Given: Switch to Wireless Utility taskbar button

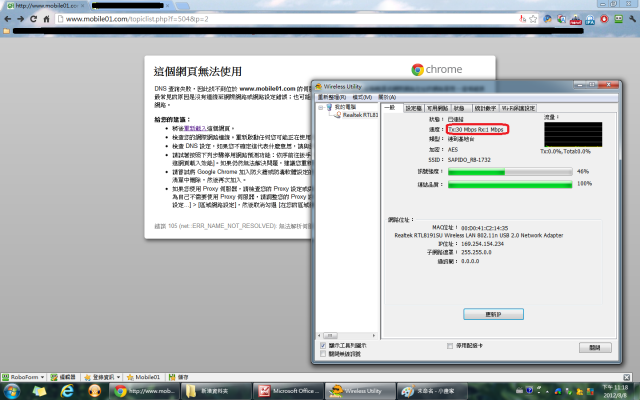Looking at the screenshot, I should point(360,391).
